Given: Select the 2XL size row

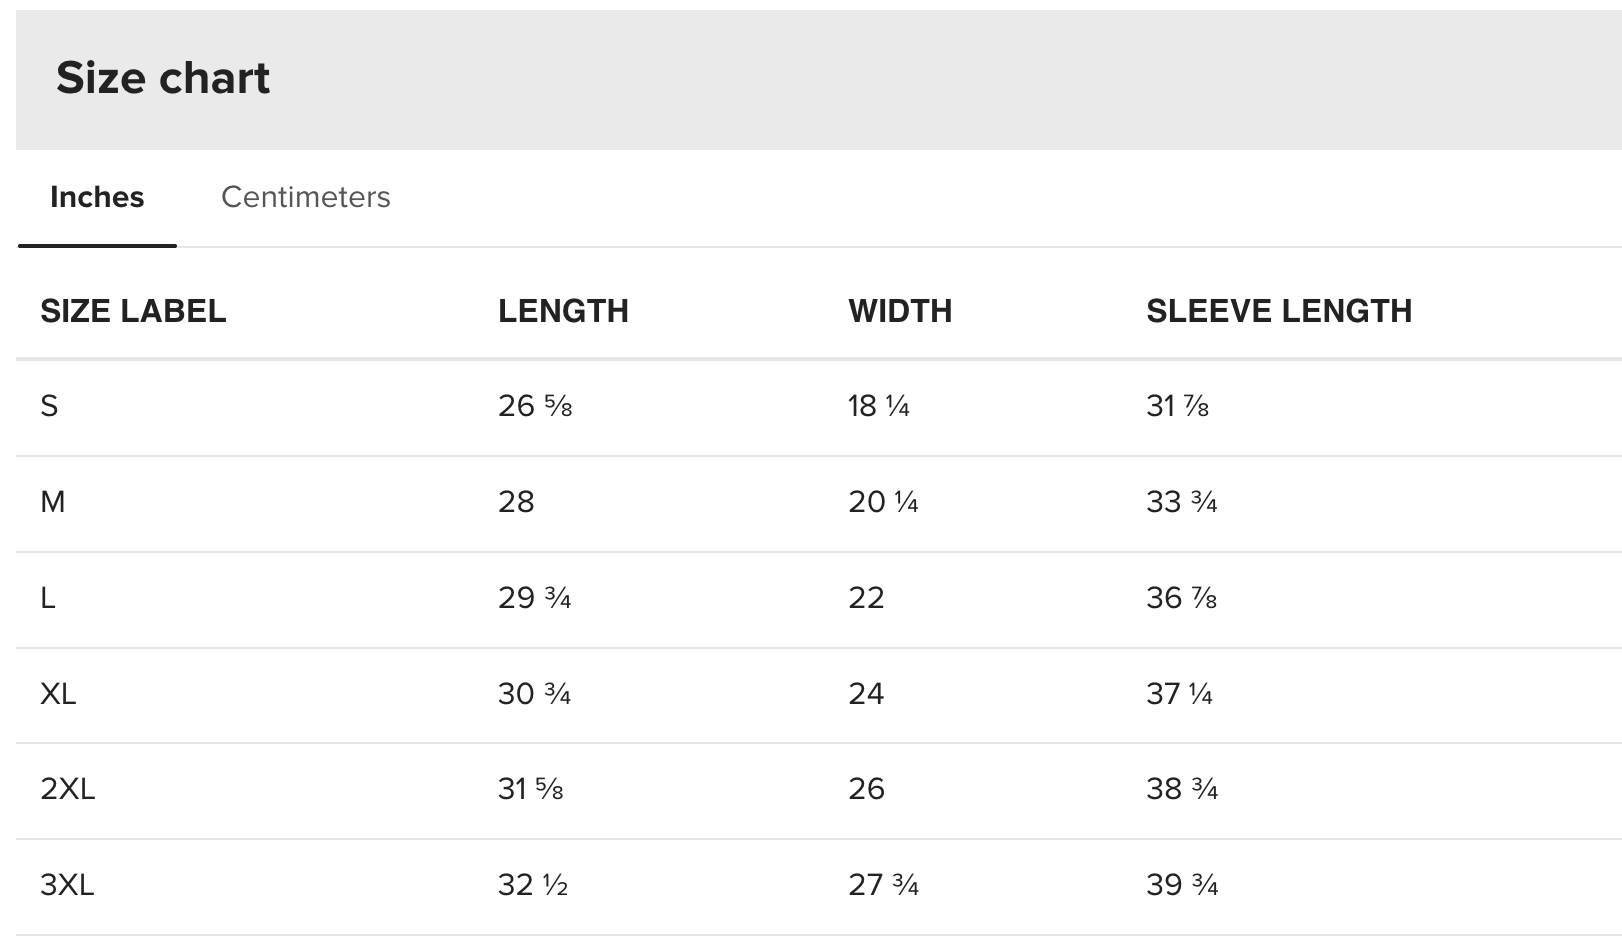Looking at the screenshot, I should coord(68,788).
